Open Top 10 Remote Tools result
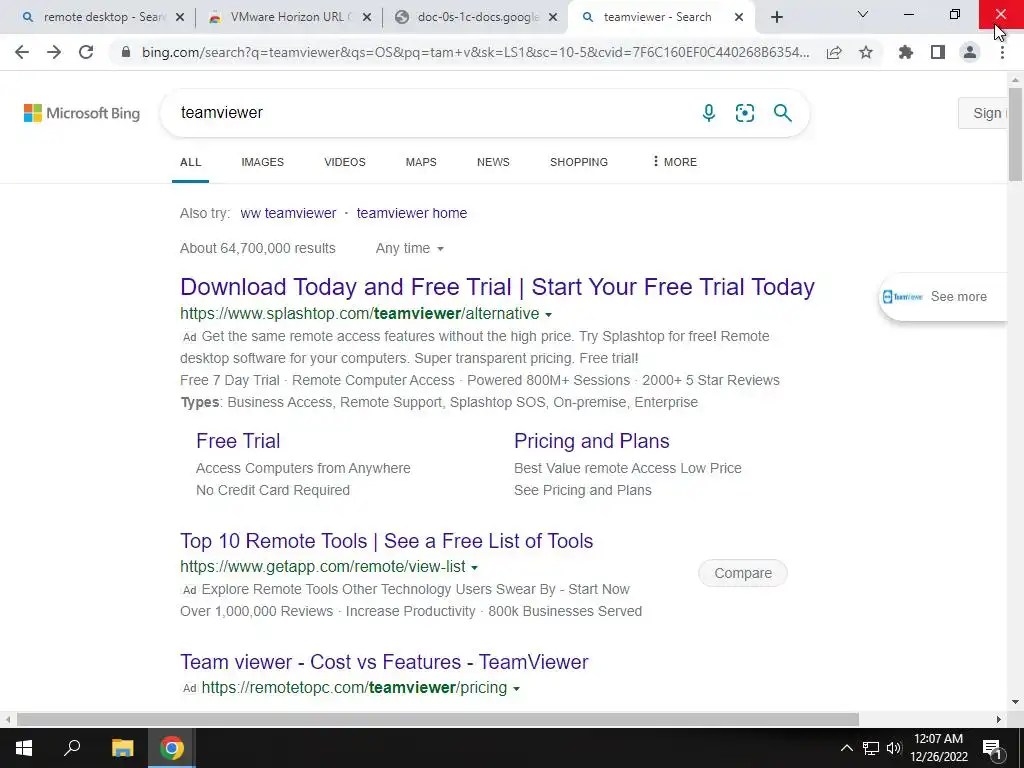Viewport: 1024px width, 768px height. pyautogui.click(x=387, y=541)
